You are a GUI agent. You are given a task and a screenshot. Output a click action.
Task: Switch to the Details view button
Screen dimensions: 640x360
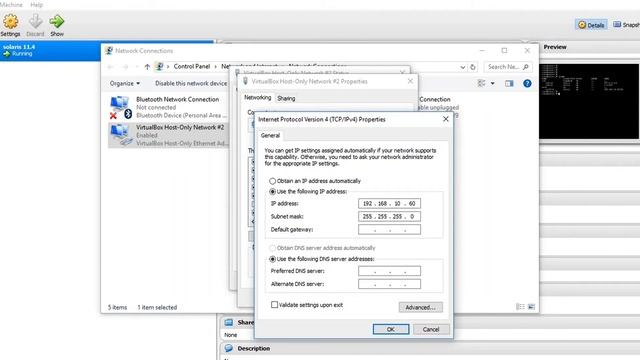[591, 25]
